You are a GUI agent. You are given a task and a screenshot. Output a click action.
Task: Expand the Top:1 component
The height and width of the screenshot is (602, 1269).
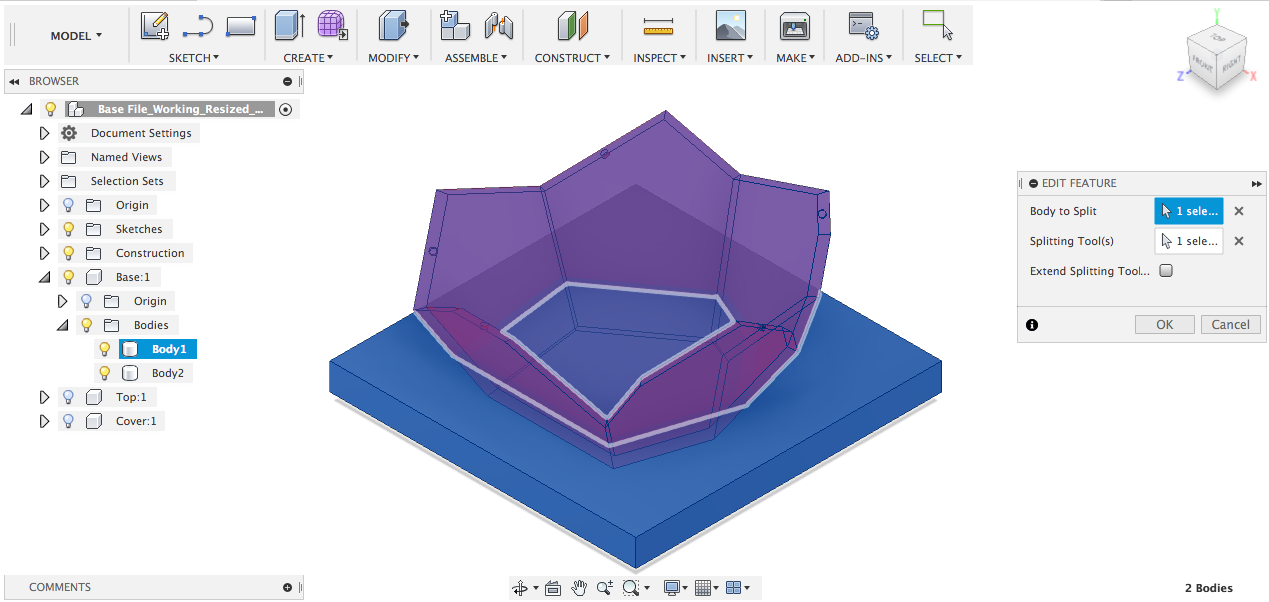click(x=44, y=397)
